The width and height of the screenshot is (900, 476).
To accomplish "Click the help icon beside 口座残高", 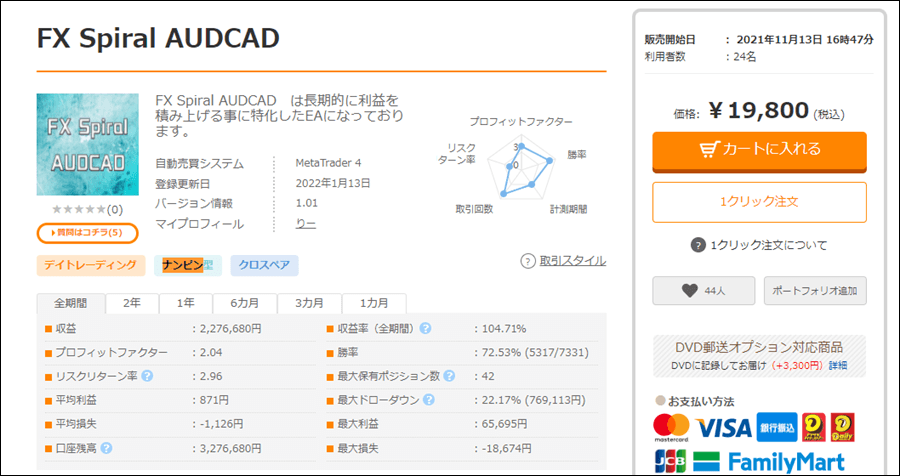I will click(106, 448).
